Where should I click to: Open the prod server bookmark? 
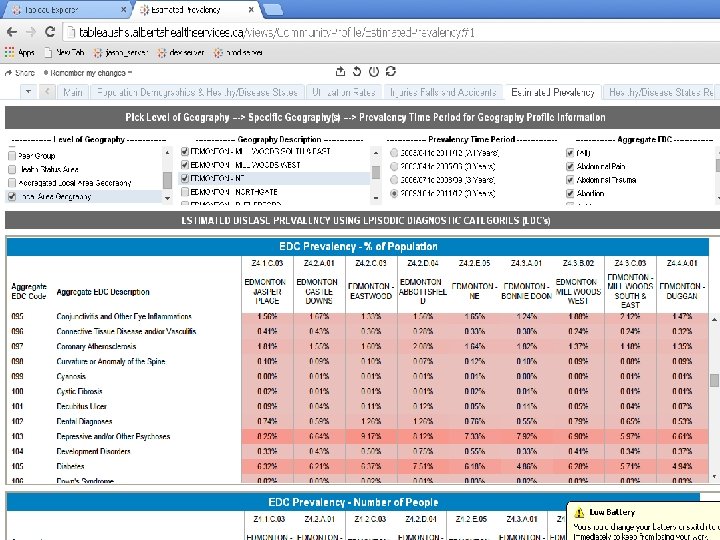pos(238,53)
